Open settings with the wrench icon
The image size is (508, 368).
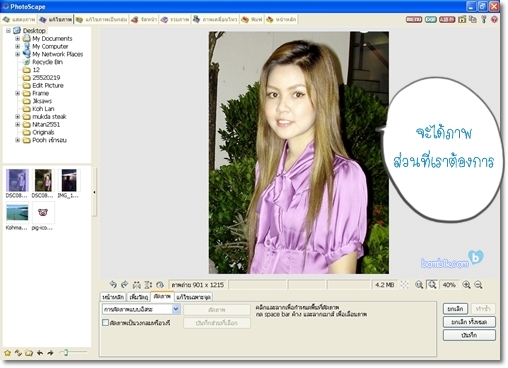coord(484,19)
